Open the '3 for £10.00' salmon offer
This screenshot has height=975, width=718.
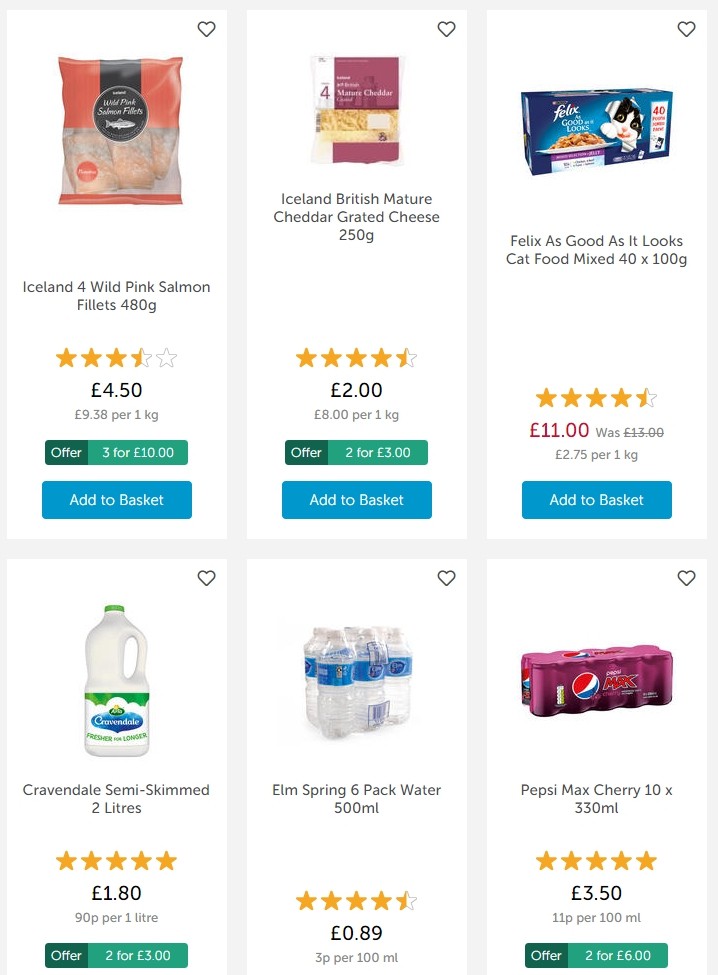[116, 452]
